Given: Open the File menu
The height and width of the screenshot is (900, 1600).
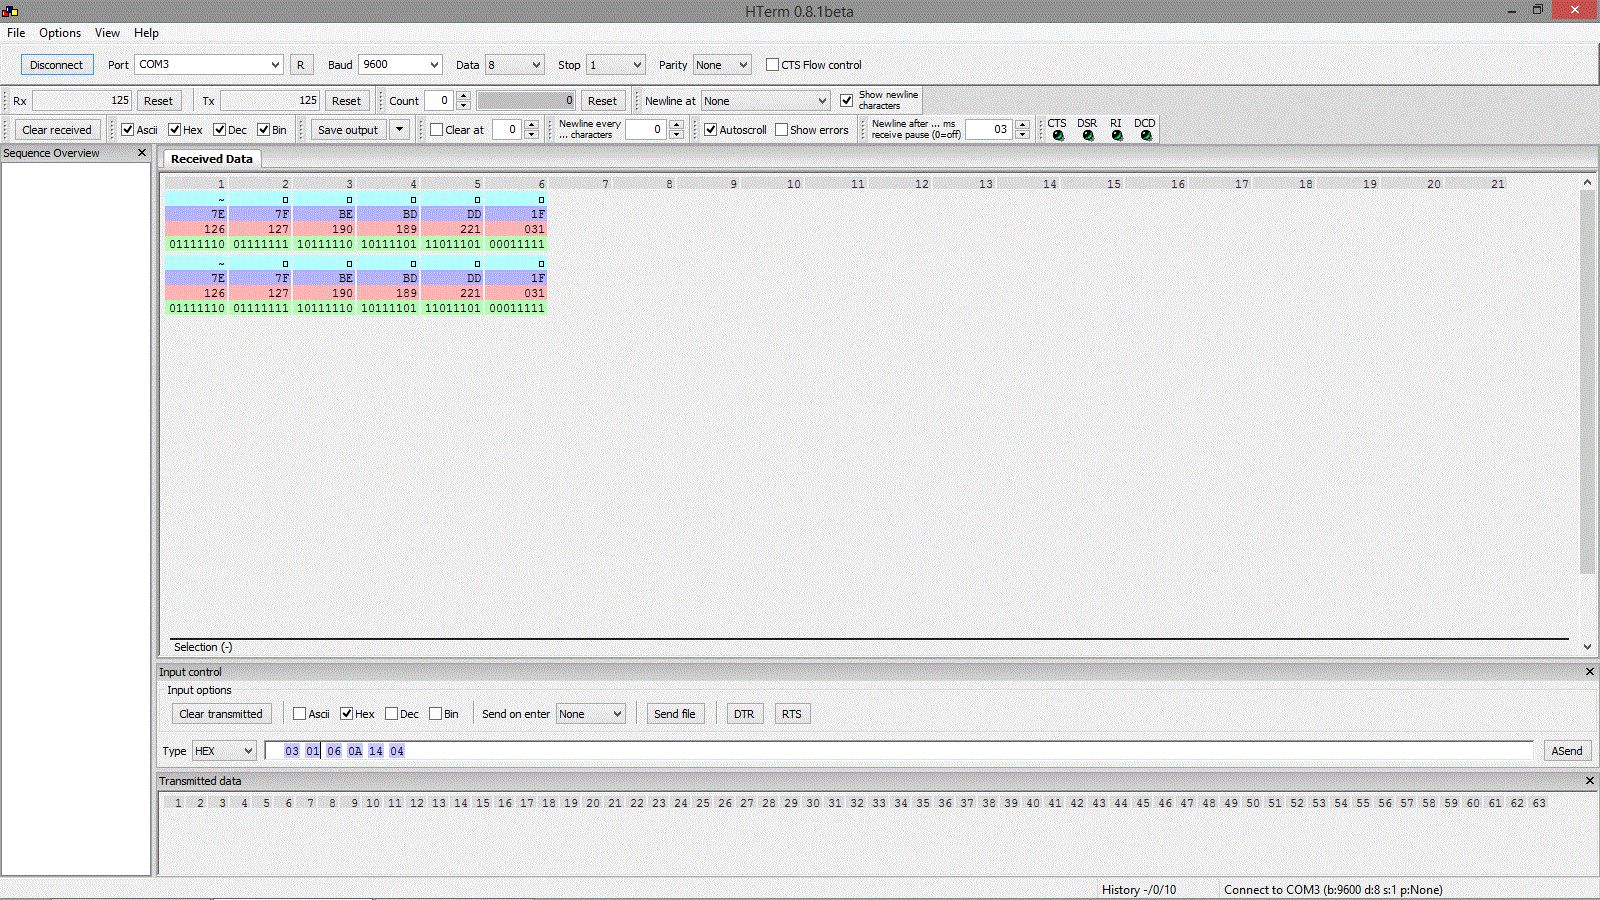Looking at the screenshot, I should pyautogui.click(x=16, y=33).
